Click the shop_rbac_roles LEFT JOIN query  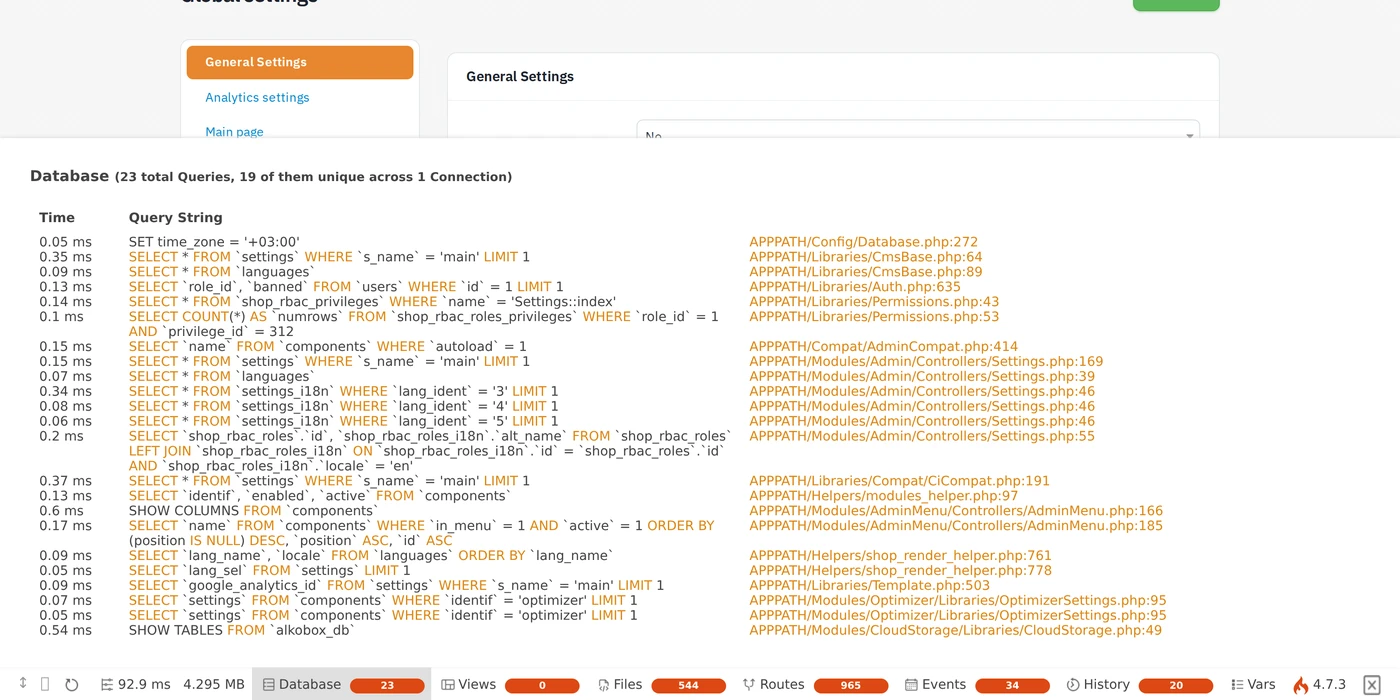pos(430,451)
